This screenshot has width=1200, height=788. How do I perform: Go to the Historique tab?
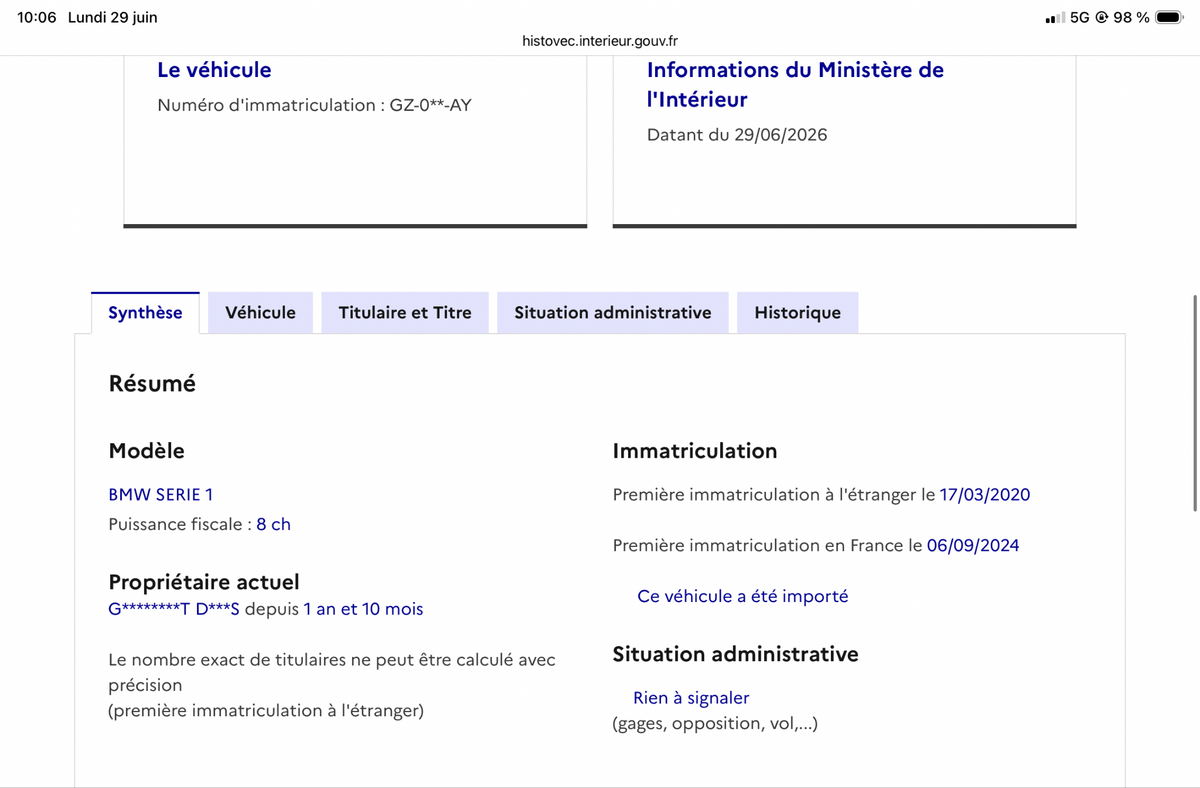click(797, 313)
